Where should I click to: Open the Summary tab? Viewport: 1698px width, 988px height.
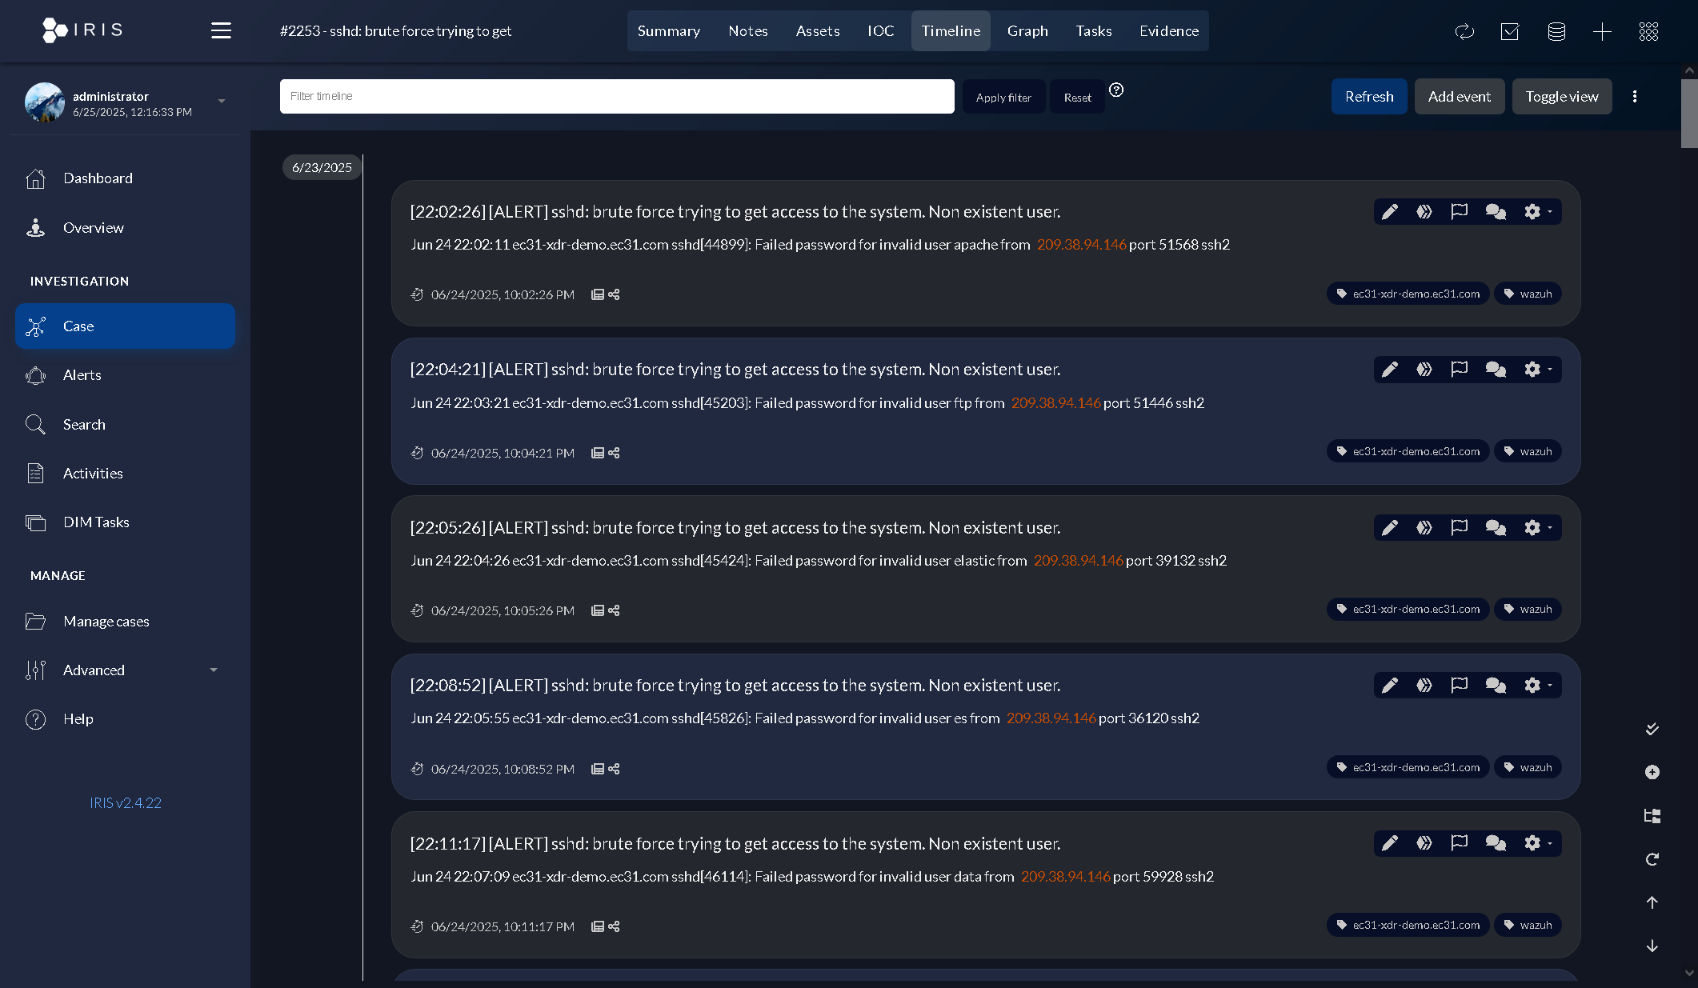pyautogui.click(x=669, y=31)
